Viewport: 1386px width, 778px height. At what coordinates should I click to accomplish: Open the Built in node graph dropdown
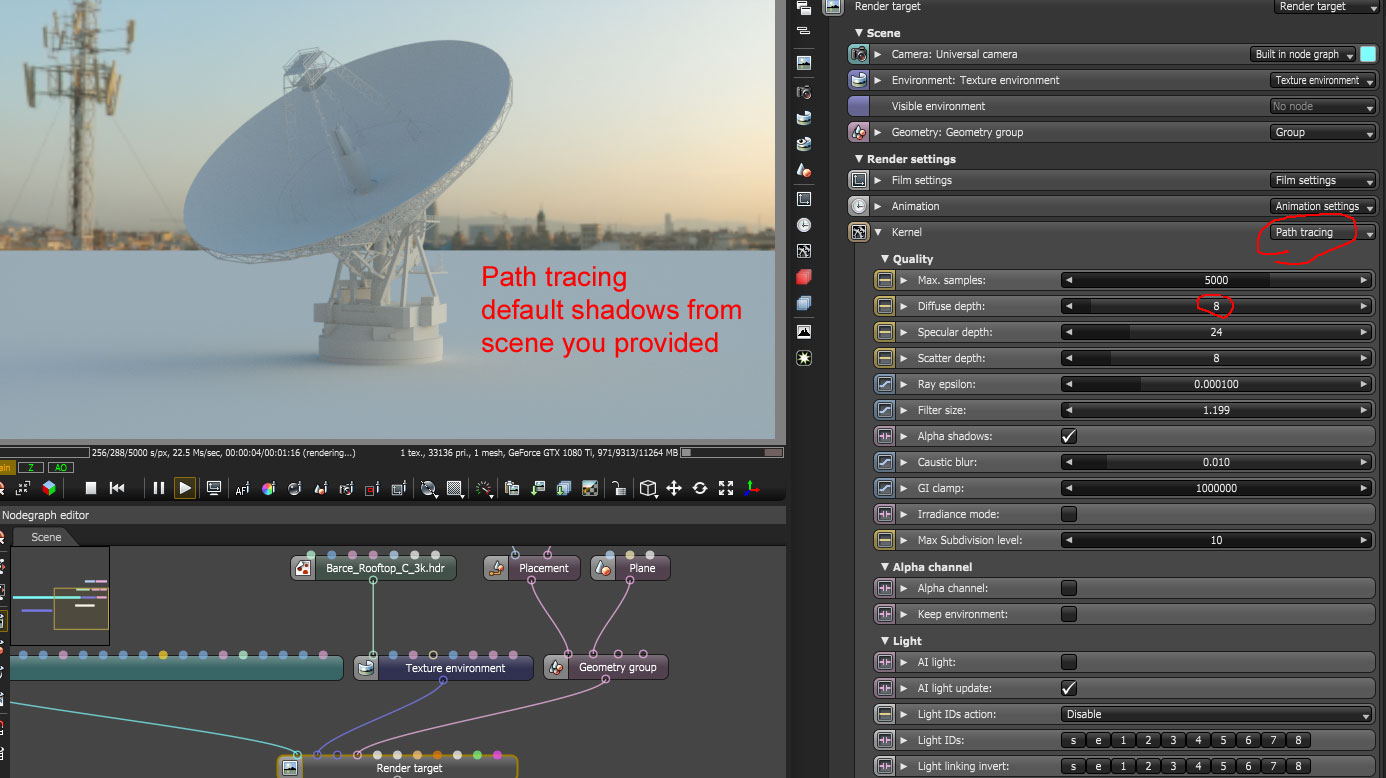coord(1303,54)
